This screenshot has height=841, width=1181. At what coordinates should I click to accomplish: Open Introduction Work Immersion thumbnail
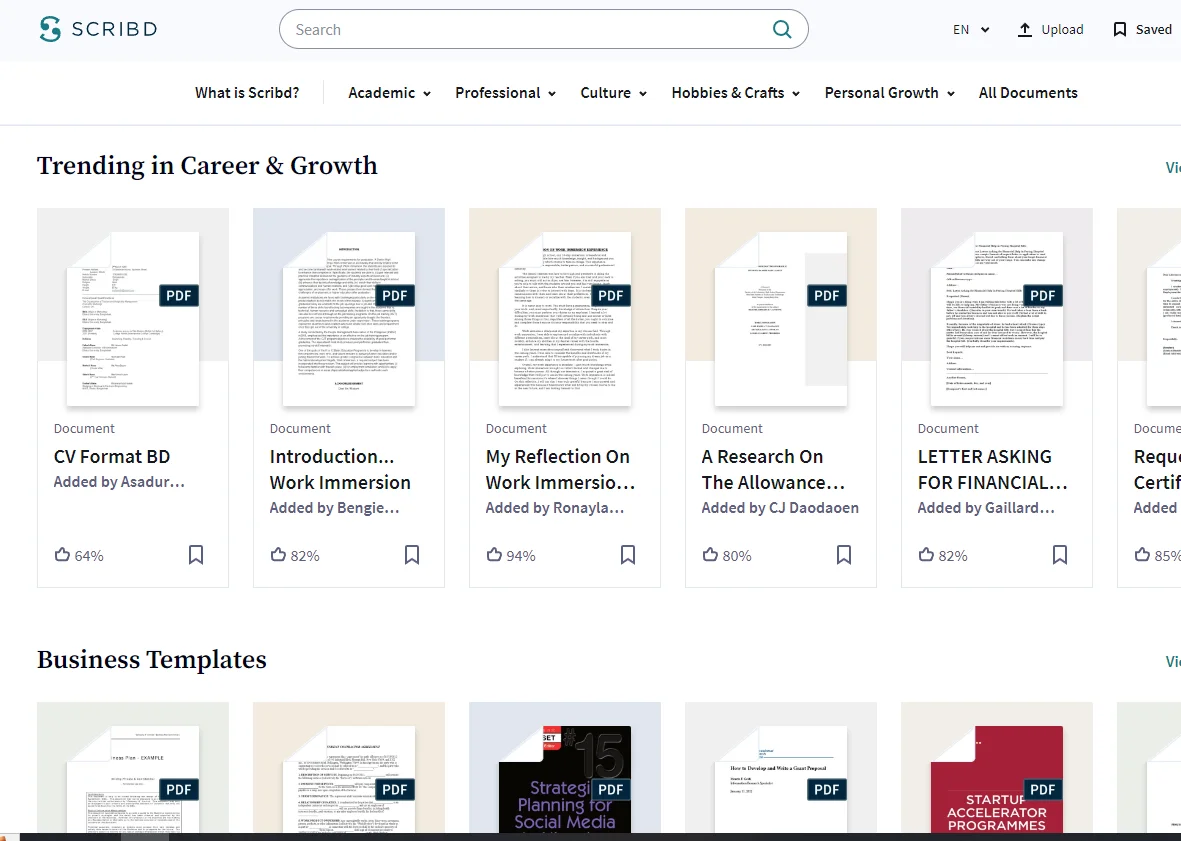pos(349,318)
